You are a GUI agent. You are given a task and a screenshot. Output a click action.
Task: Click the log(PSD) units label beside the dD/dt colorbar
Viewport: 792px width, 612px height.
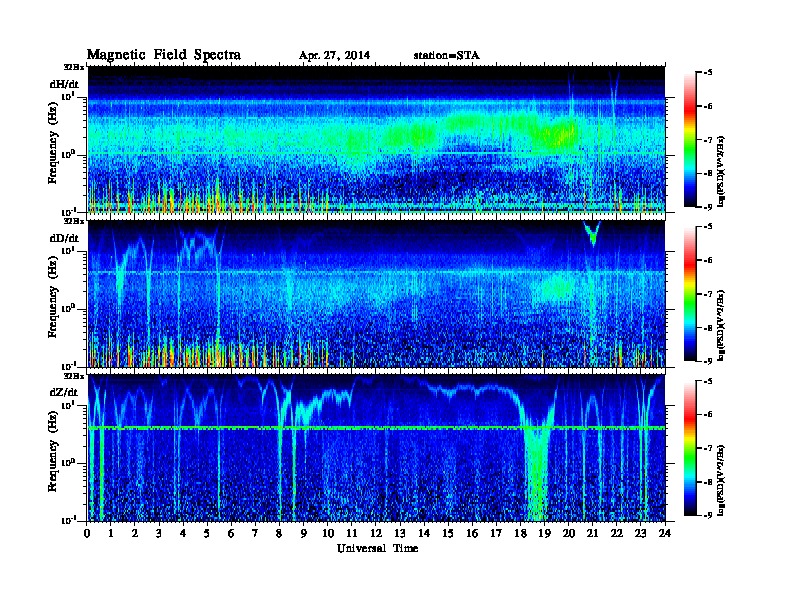[x=722, y=325]
